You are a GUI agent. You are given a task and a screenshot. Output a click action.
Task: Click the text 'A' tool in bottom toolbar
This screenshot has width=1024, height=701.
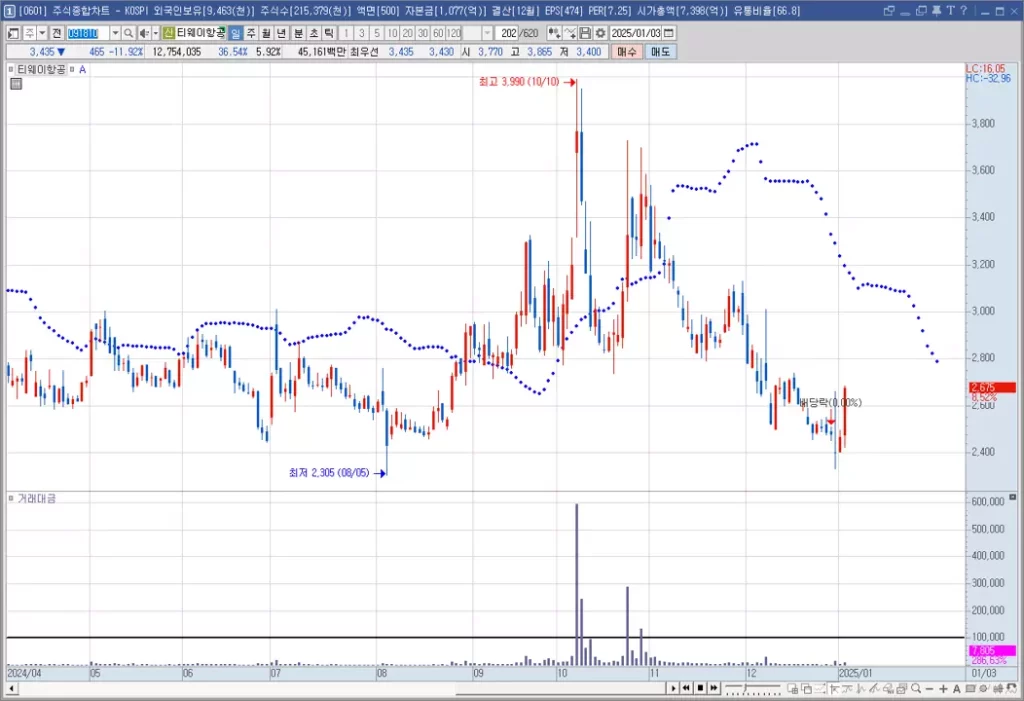[x=956, y=689]
